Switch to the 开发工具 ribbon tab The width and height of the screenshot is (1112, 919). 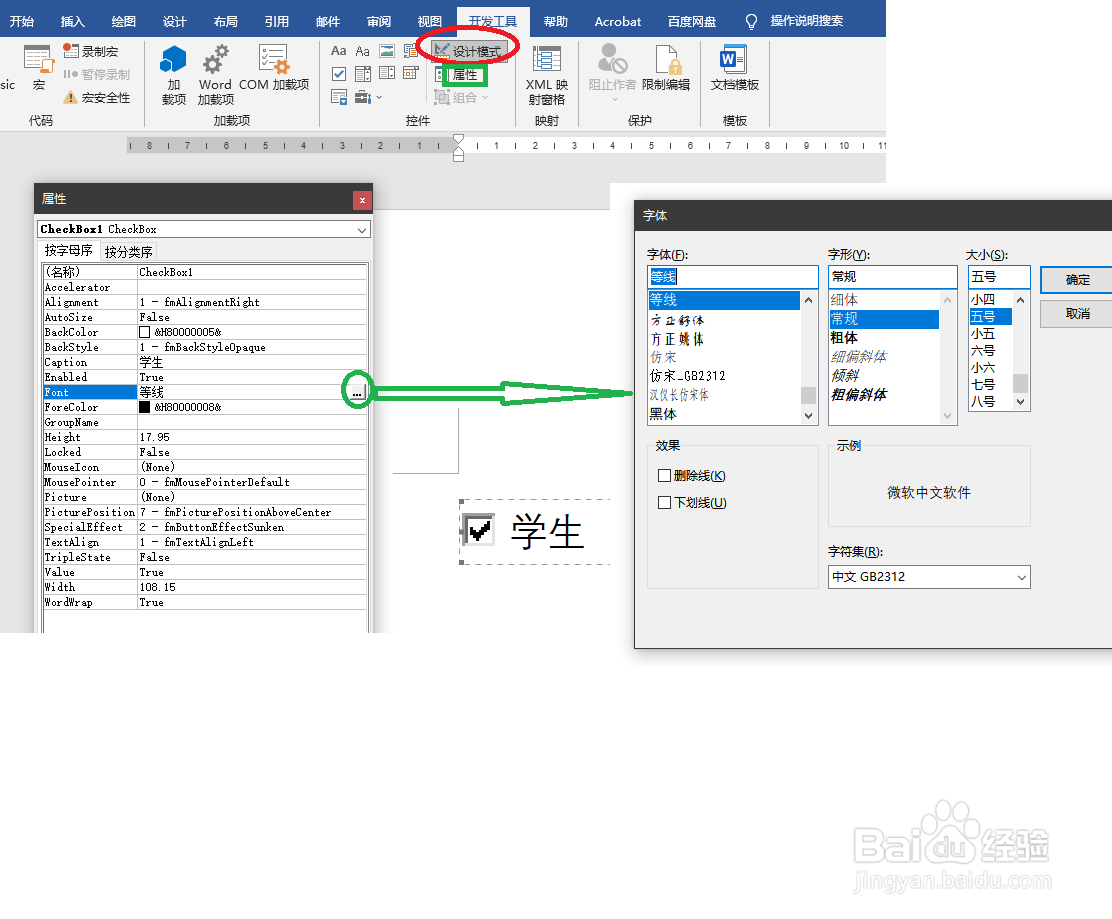pyautogui.click(x=493, y=21)
